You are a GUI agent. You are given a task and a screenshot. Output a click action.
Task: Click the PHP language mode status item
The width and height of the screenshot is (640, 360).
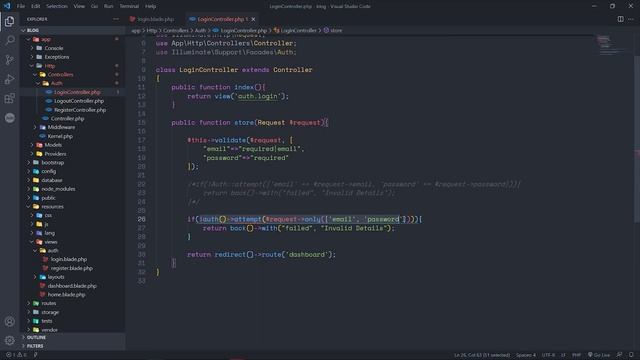tap(576, 355)
